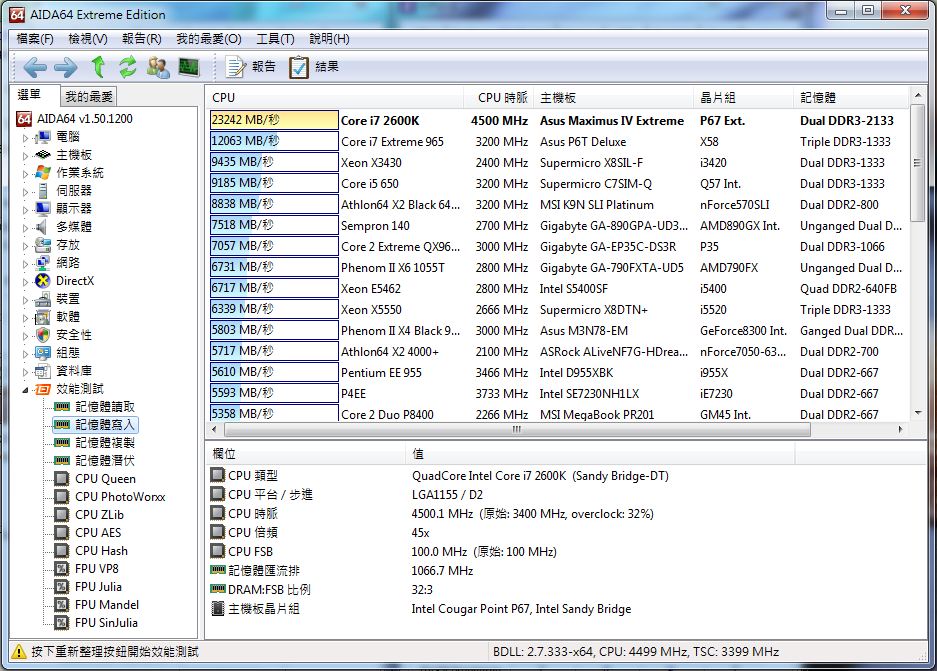Click the green Refresh arrows icon
937x671 pixels.
click(127, 67)
